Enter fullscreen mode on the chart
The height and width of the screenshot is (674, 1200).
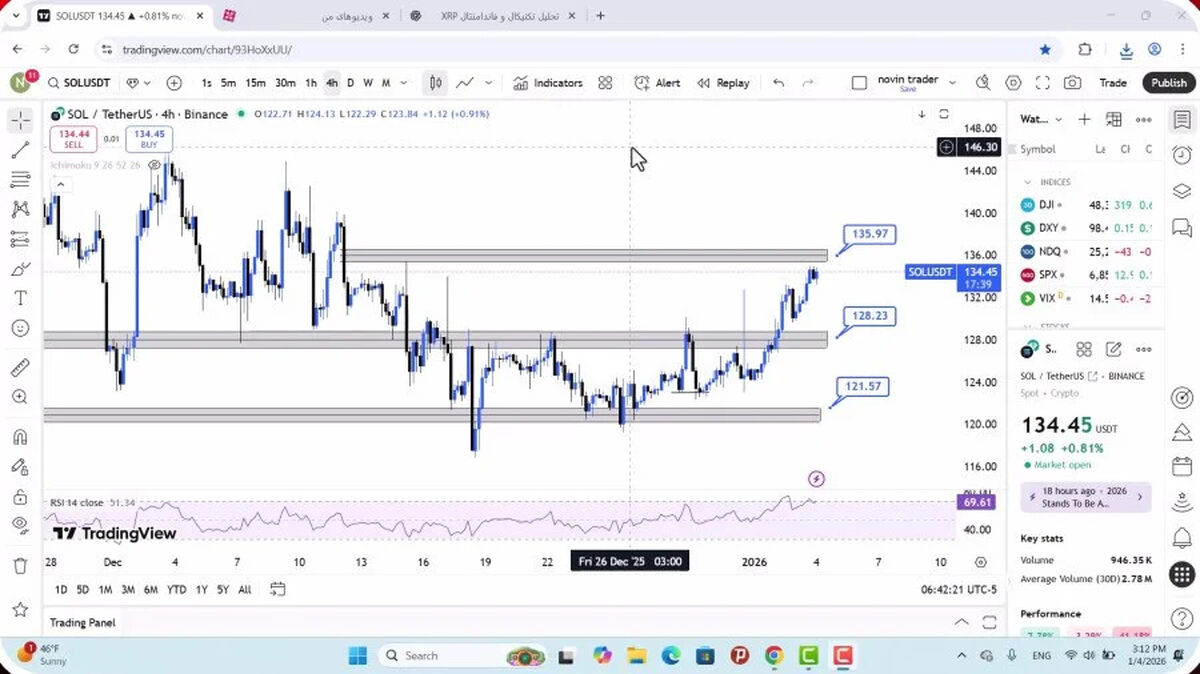pyautogui.click(x=1042, y=83)
